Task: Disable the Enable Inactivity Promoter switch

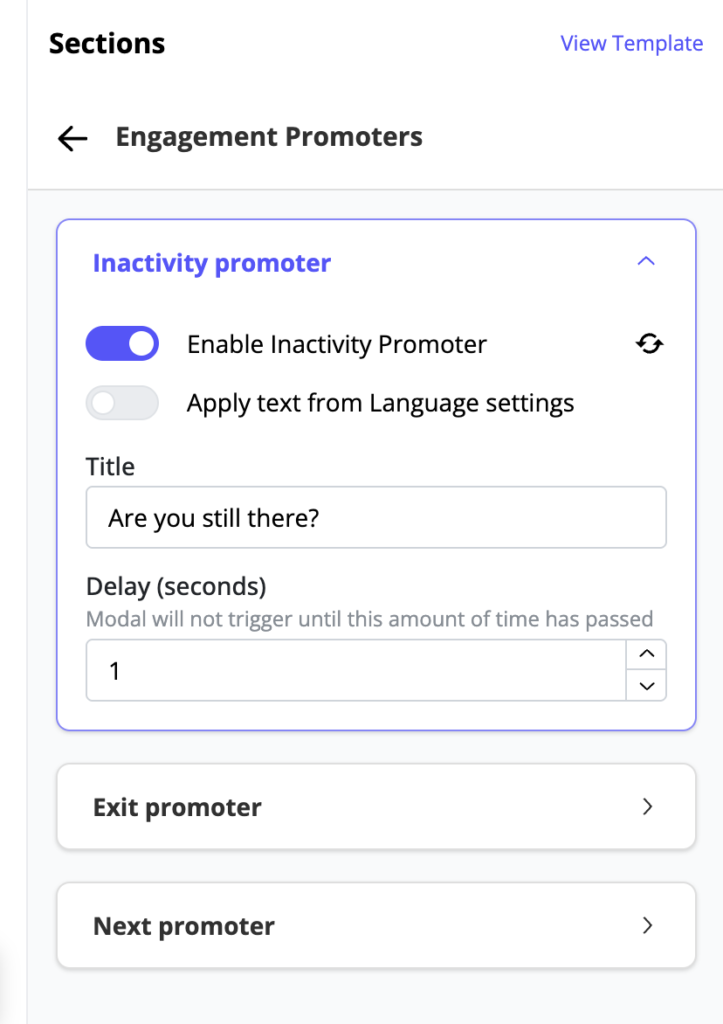Action: click(123, 344)
